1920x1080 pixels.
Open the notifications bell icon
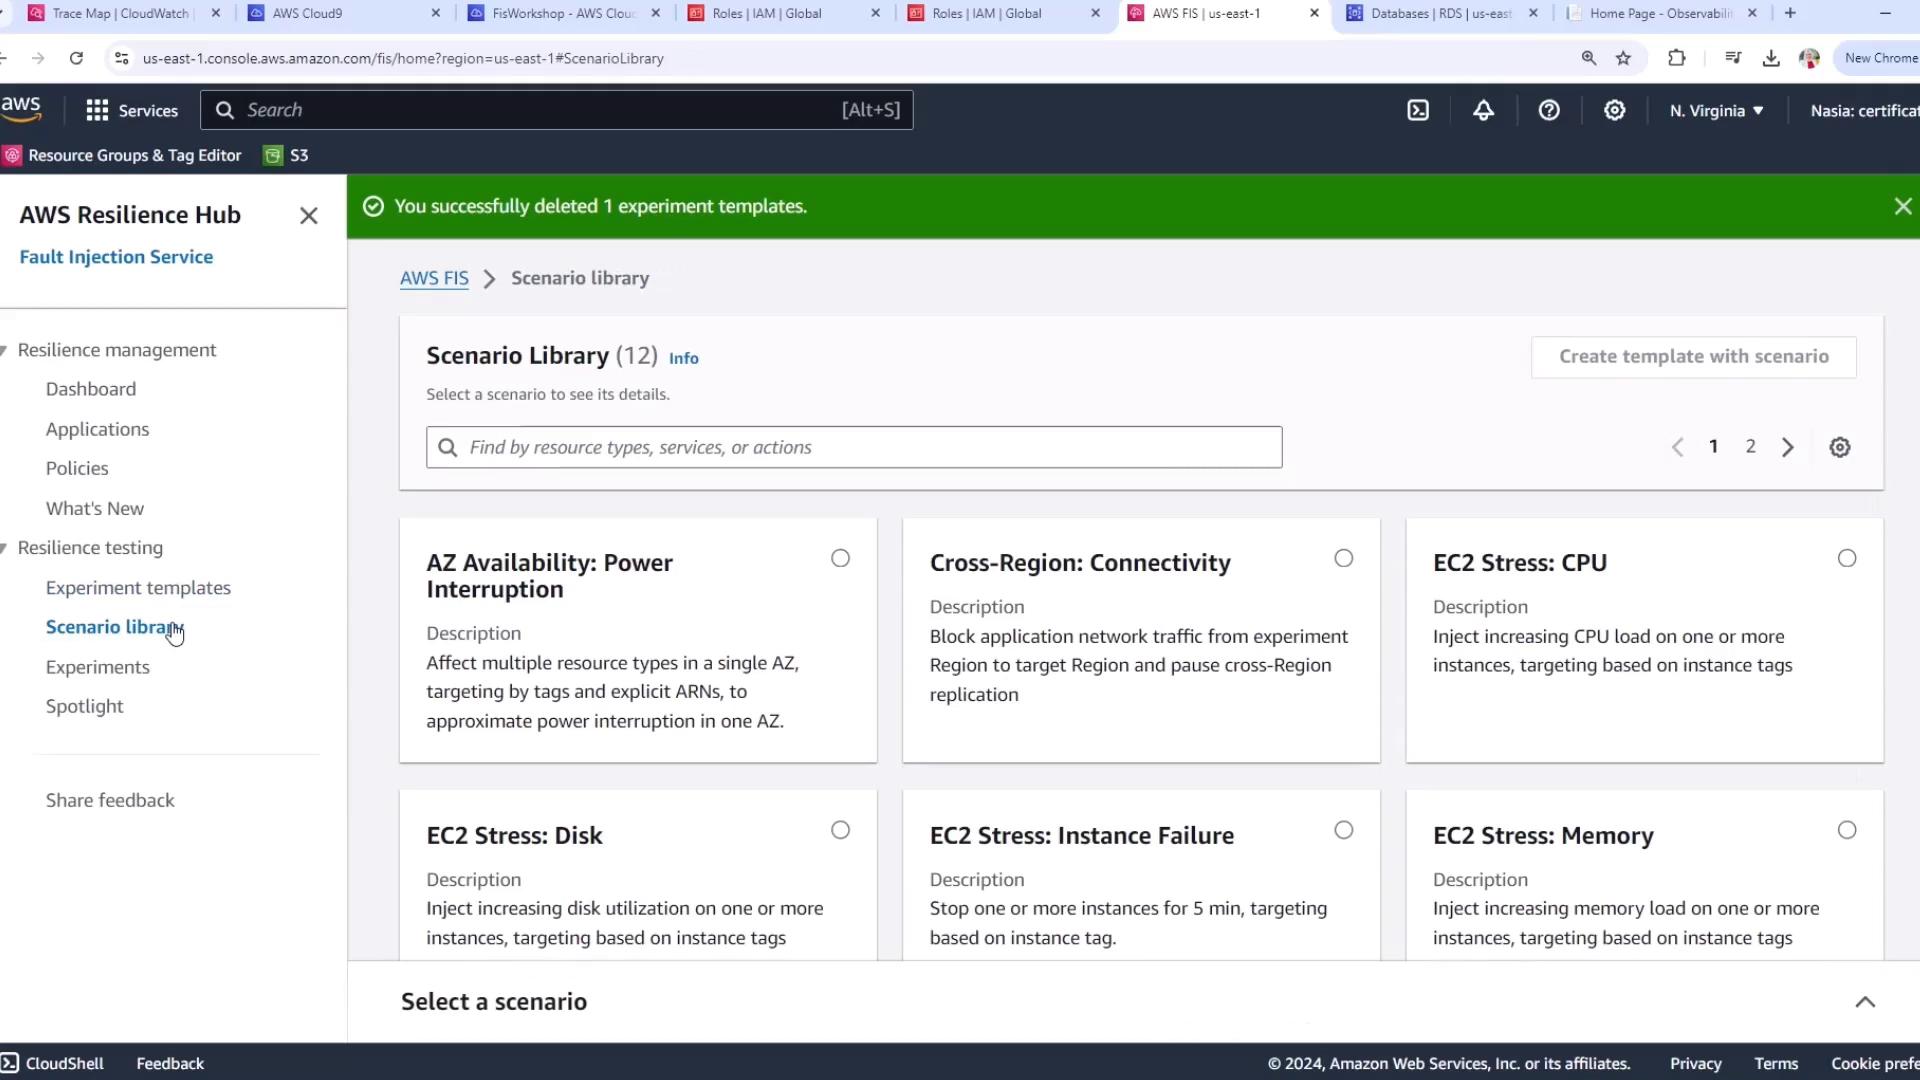(x=1483, y=110)
